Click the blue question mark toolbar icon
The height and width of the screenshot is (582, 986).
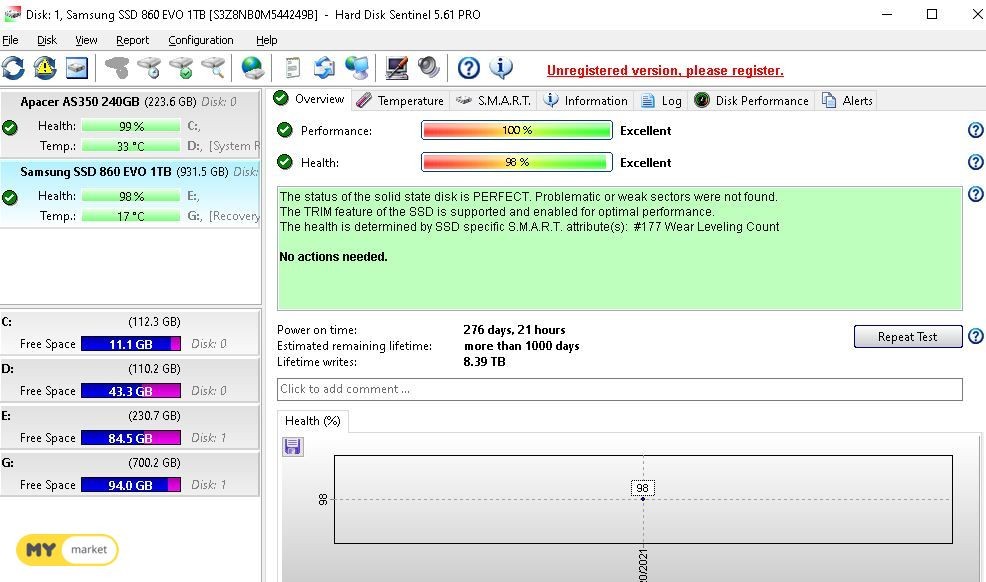(x=468, y=68)
